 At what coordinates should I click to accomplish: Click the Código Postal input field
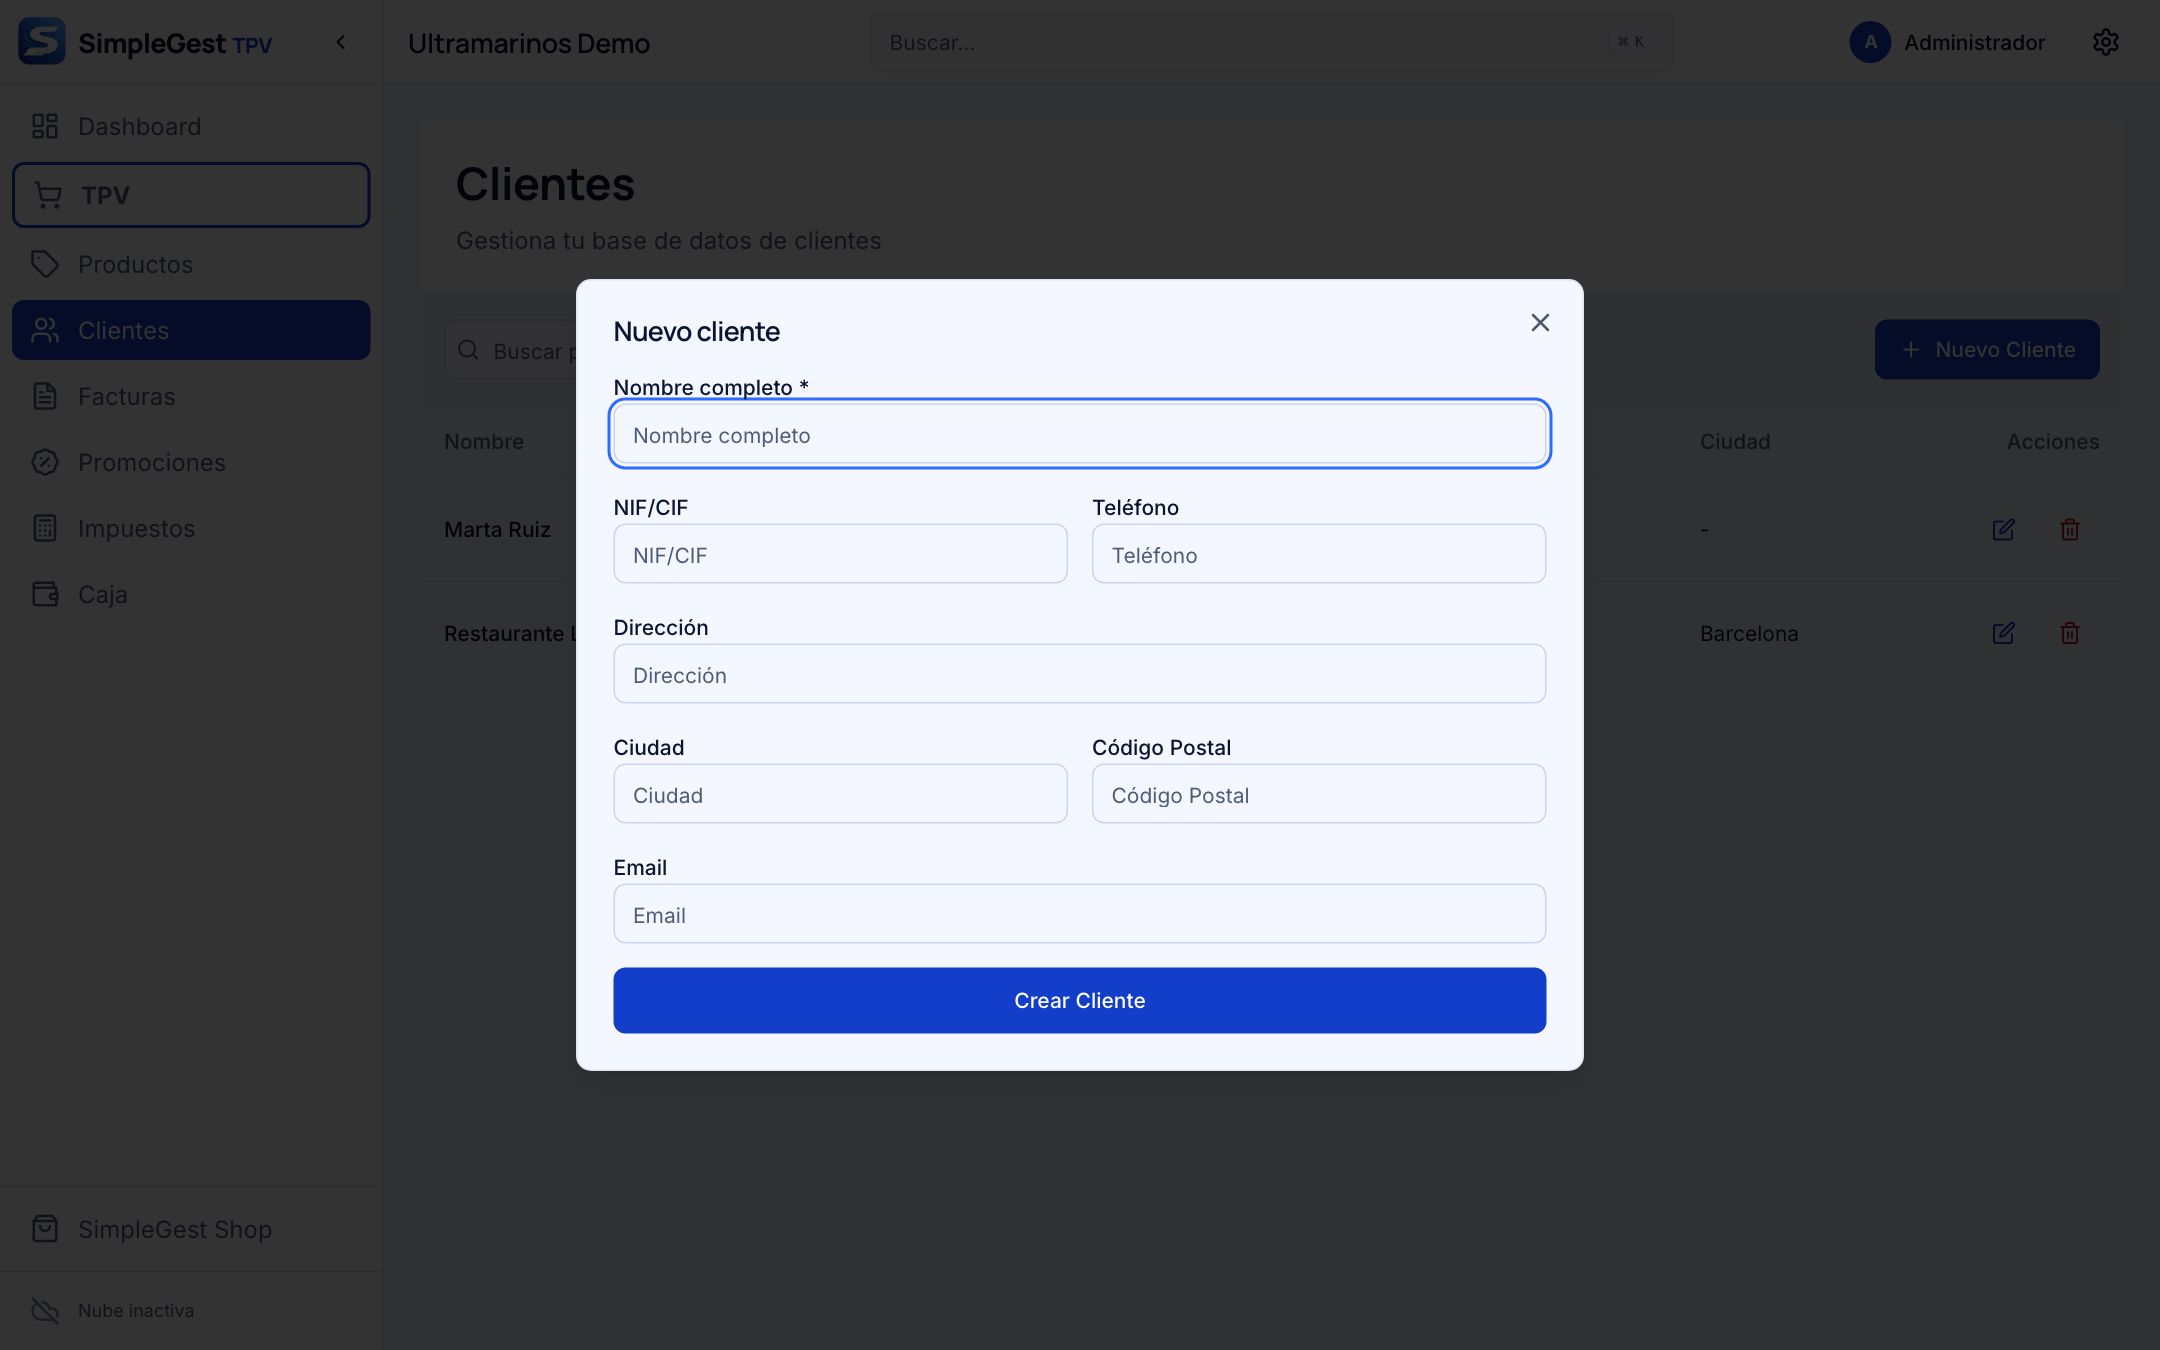1319,794
